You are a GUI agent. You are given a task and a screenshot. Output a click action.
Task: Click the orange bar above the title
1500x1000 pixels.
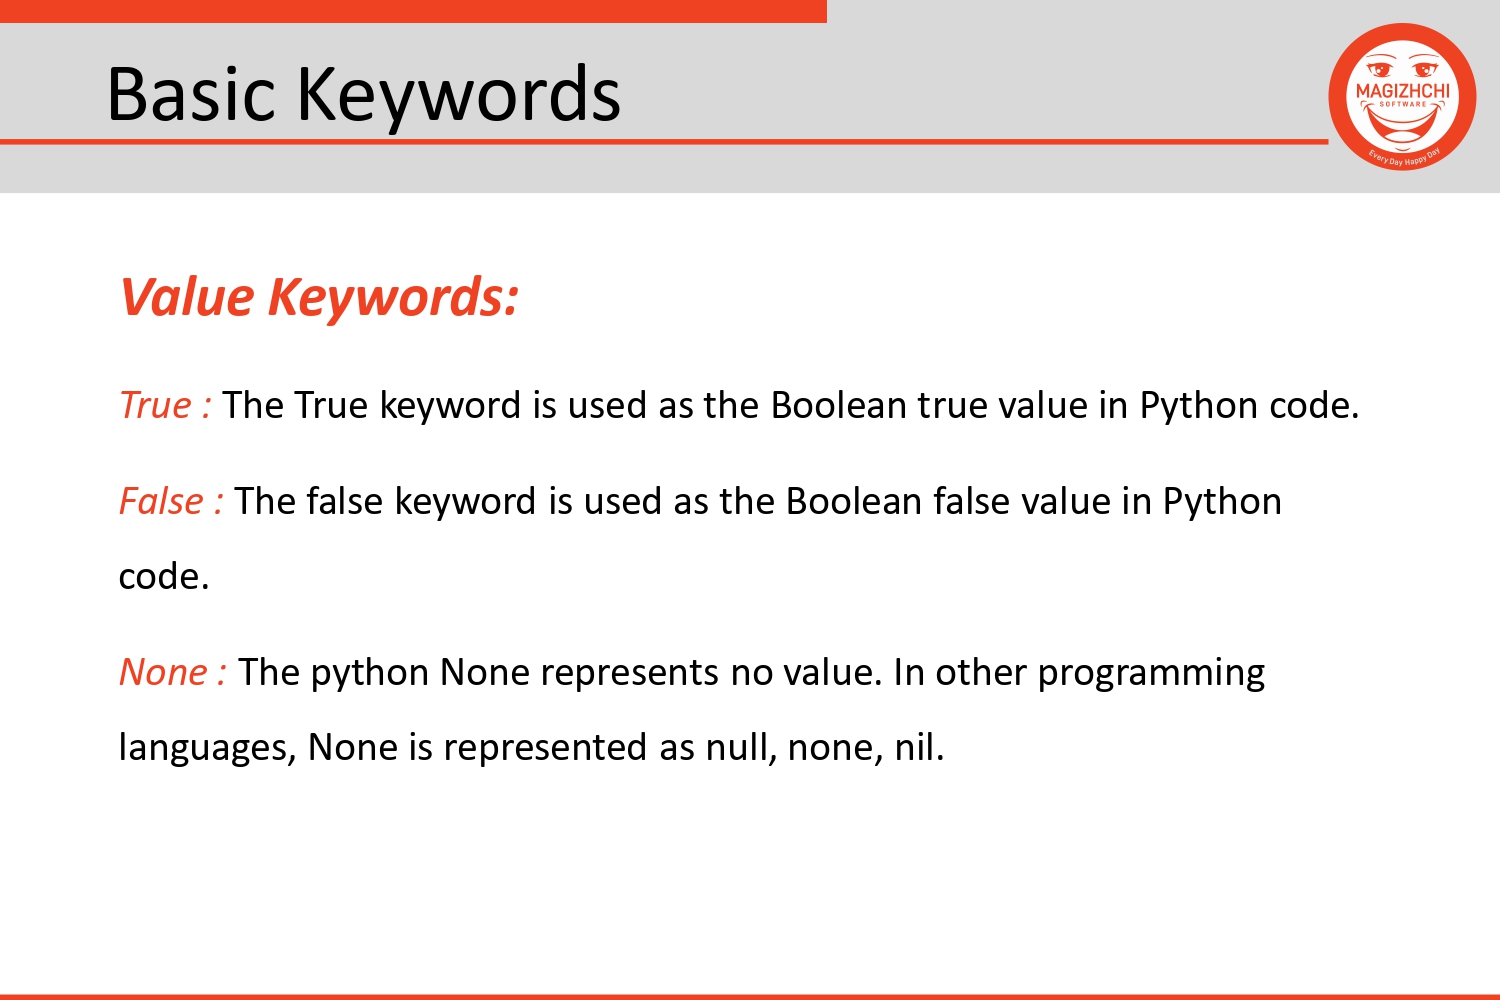[413, 11]
